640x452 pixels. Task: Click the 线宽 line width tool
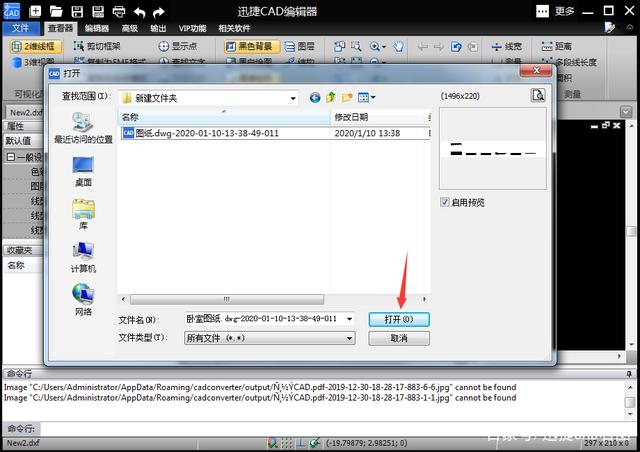pyautogui.click(x=507, y=46)
